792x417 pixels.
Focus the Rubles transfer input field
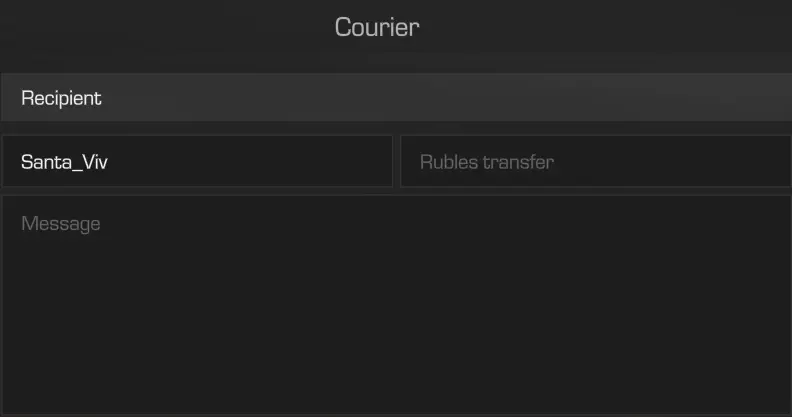(596, 162)
